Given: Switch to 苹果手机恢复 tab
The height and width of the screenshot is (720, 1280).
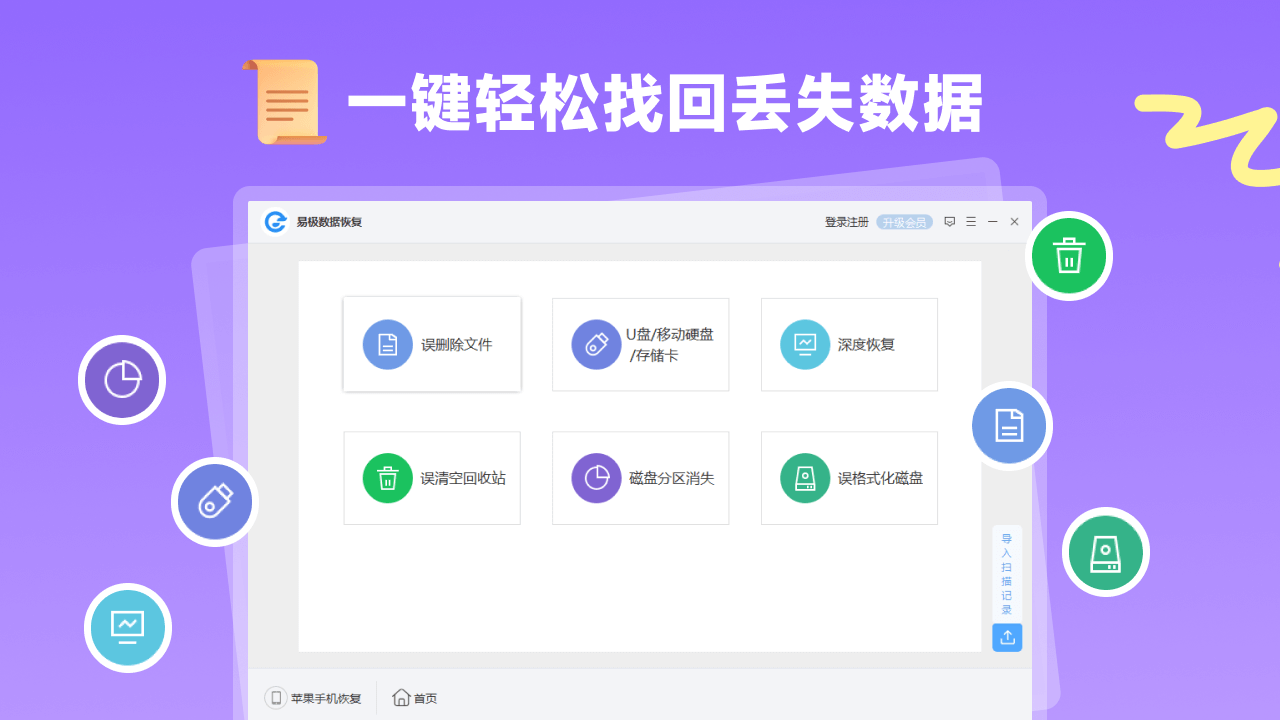Looking at the screenshot, I should (314, 698).
